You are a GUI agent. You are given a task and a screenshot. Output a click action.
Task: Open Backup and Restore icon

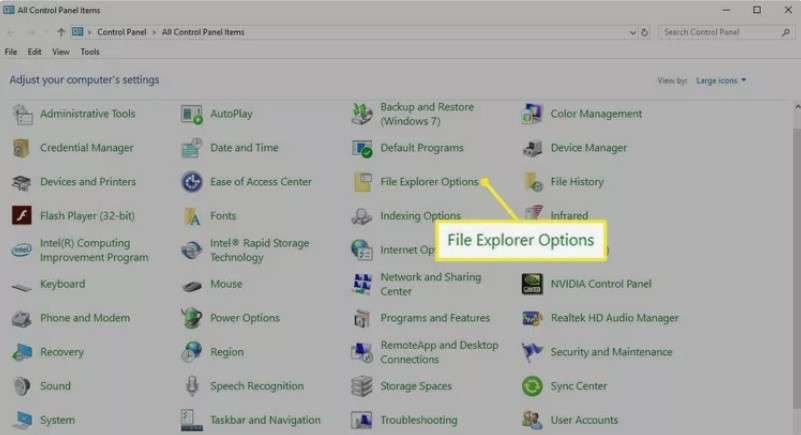362,114
